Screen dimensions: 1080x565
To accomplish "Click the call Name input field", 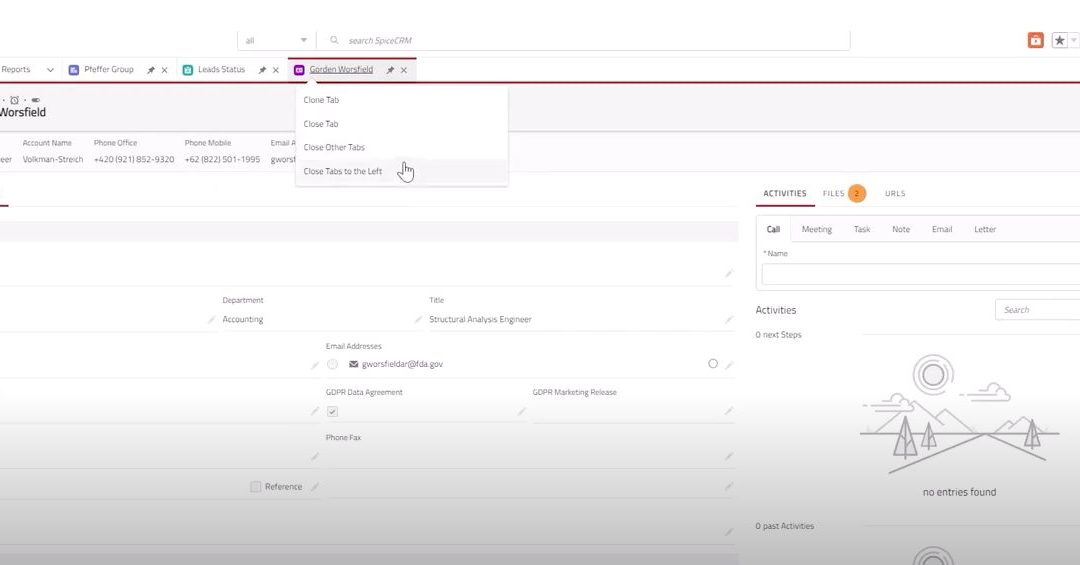I will [x=920, y=274].
